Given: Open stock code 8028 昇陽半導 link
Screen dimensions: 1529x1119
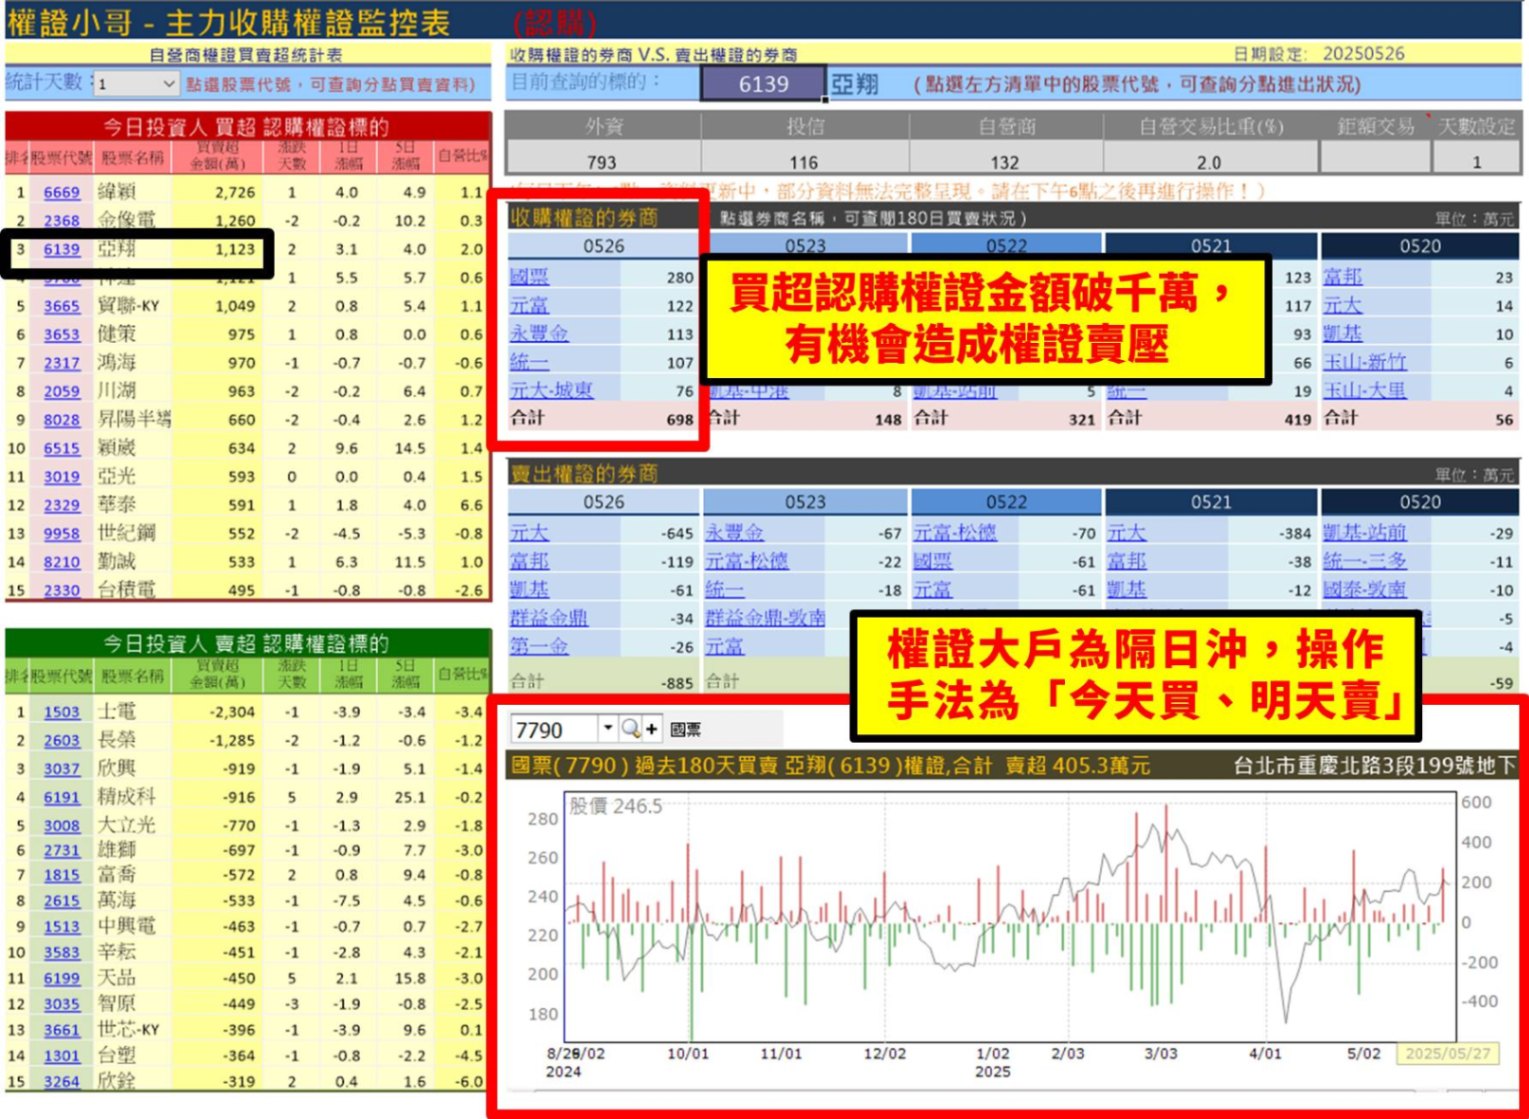Looking at the screenshot, I should tap(61, 420).
